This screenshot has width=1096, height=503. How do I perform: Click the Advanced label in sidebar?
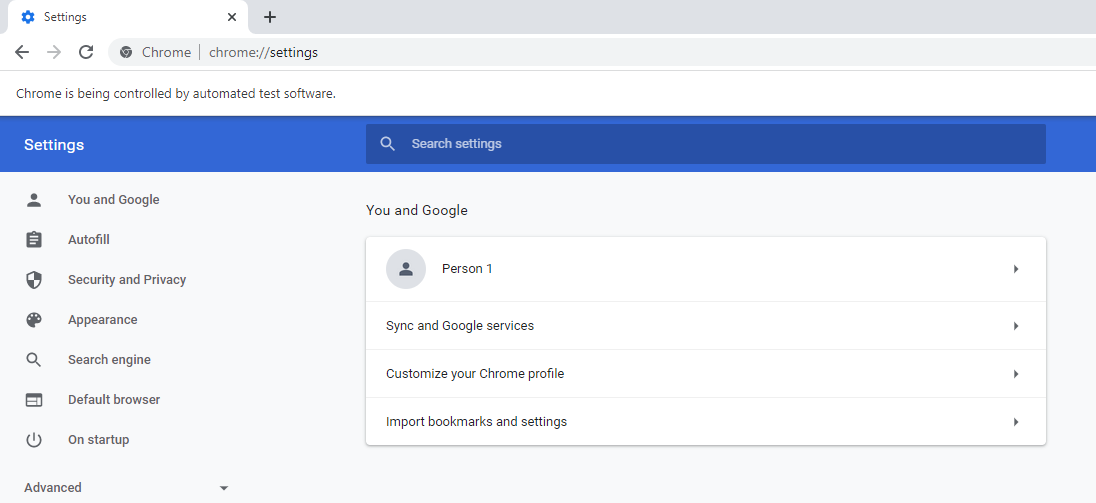tap(52, 488)
